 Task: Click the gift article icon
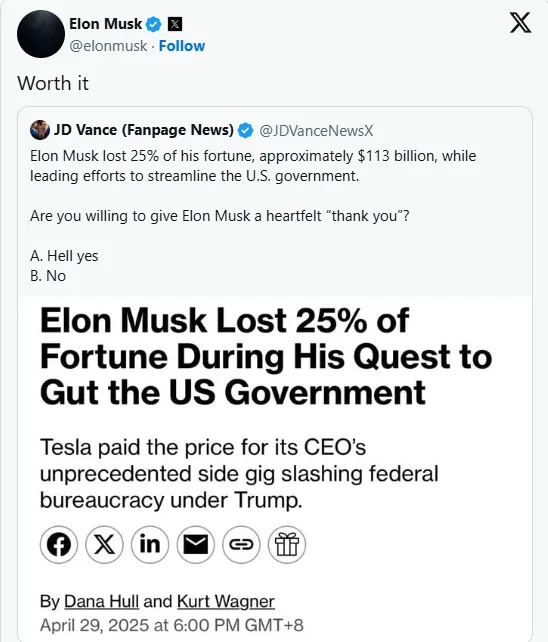[x=287, y=545]
